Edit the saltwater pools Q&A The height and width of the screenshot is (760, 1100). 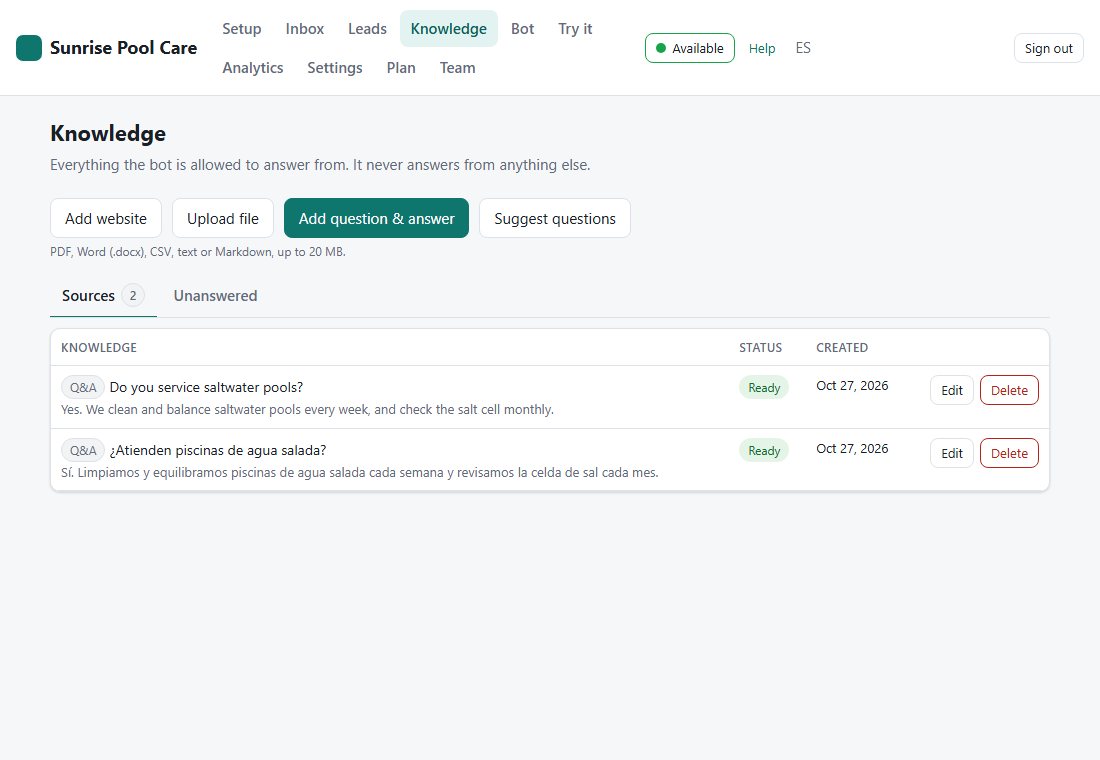coord(952,390)
